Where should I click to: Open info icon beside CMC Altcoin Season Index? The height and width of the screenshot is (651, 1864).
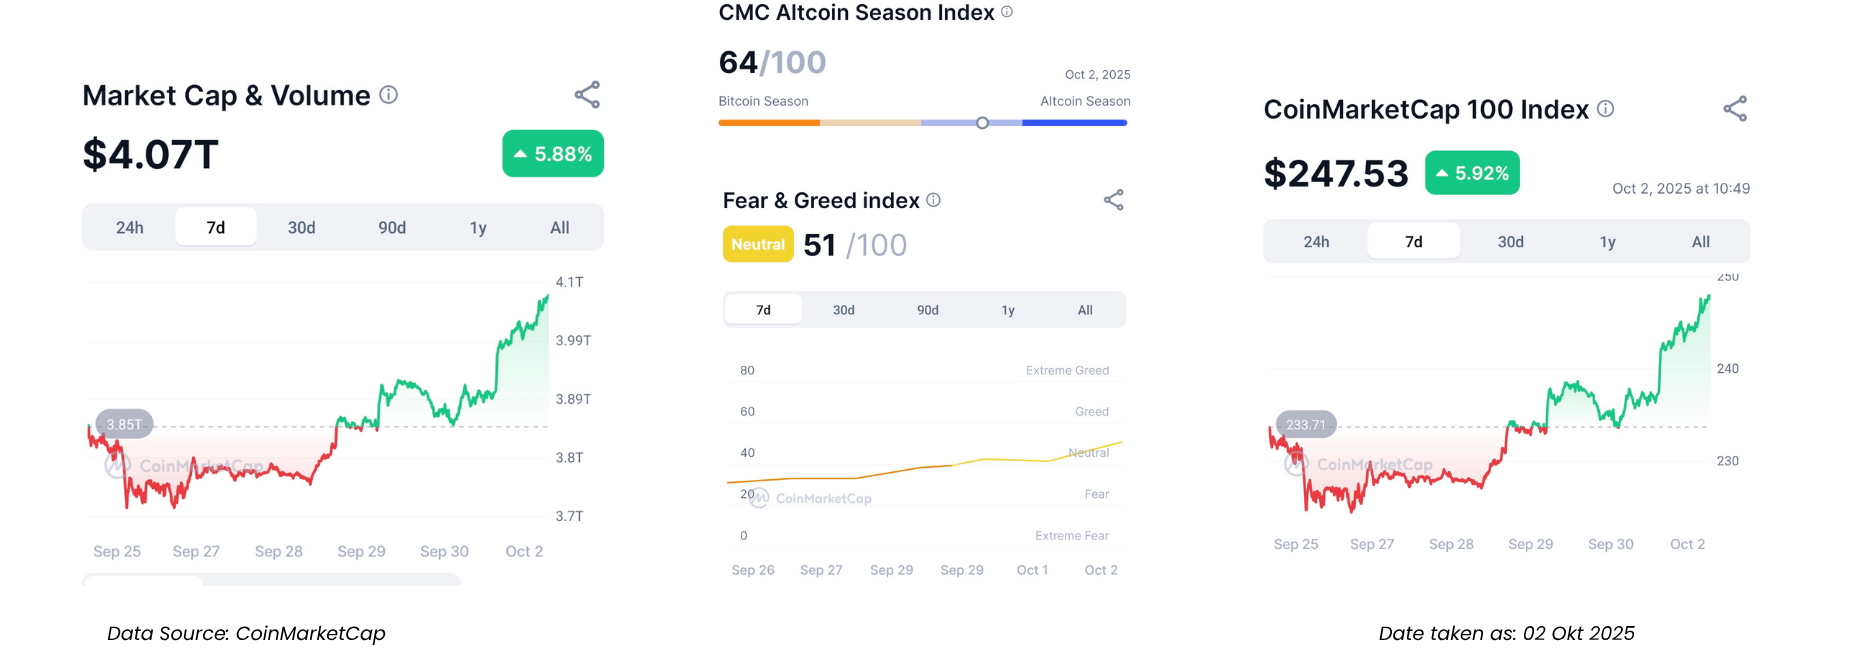pyautogui.click(x=1007, y=12)
